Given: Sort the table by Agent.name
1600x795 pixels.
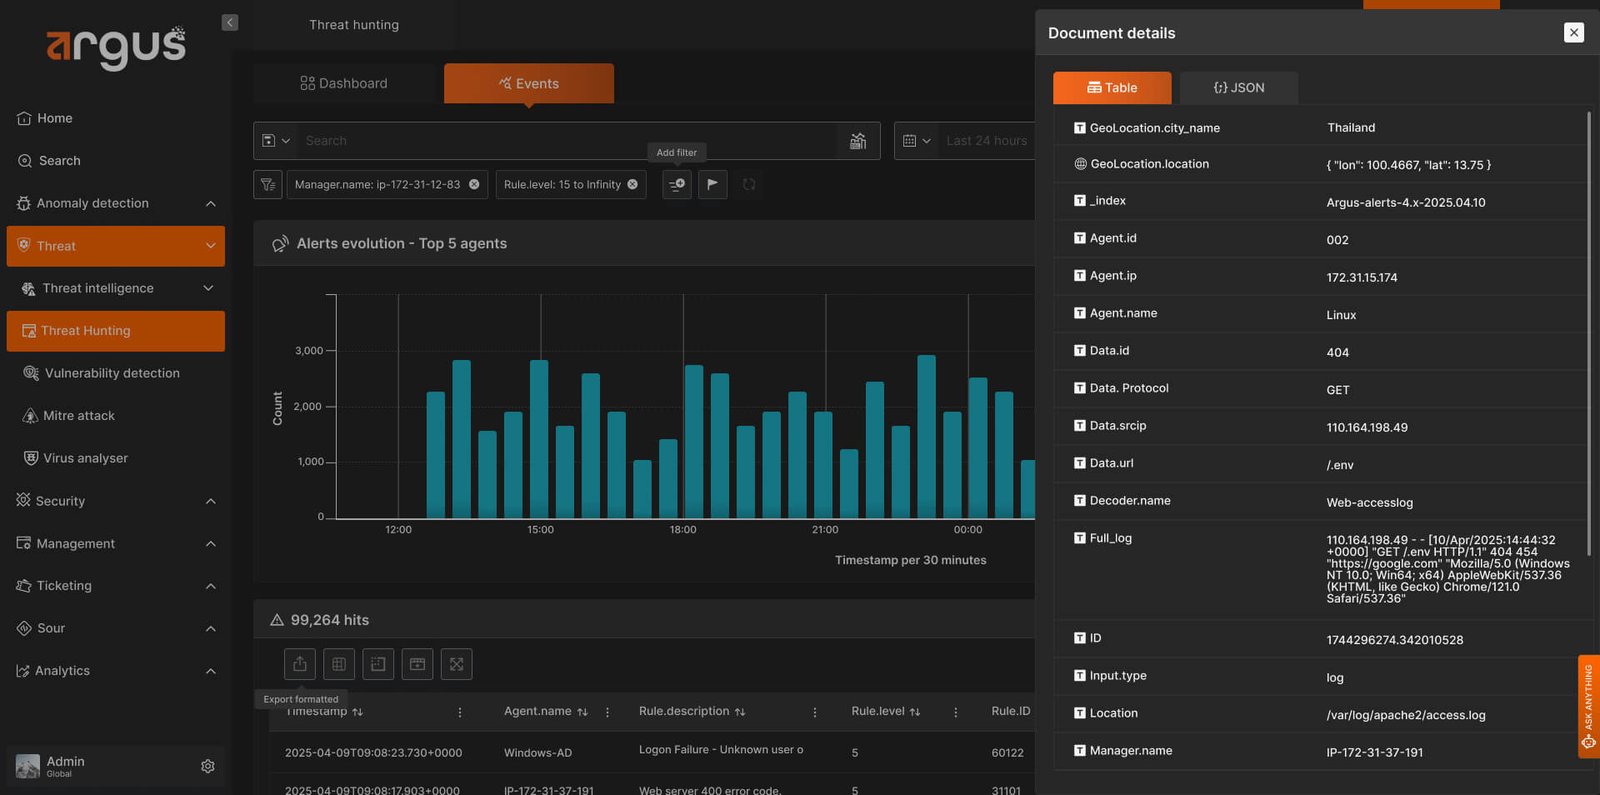Looking at the screenshot, I should pos(582,712).
